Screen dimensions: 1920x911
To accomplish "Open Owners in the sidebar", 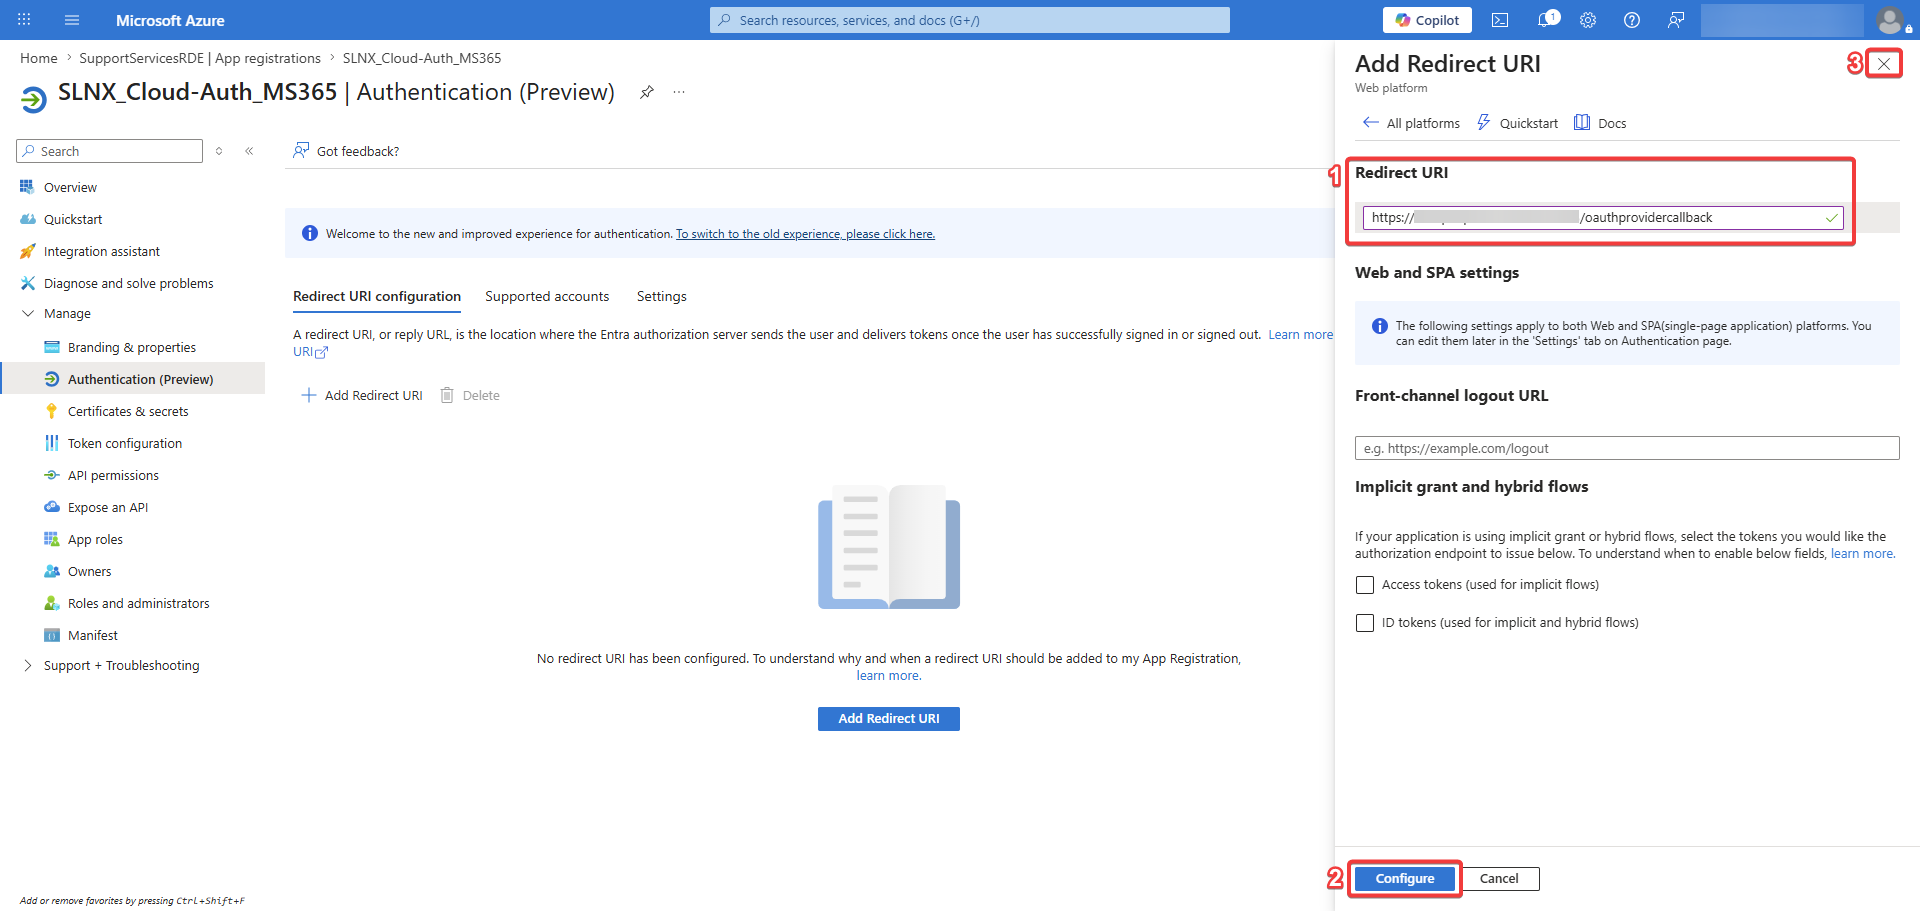I will pyautogui.click(x=89, y=571).
